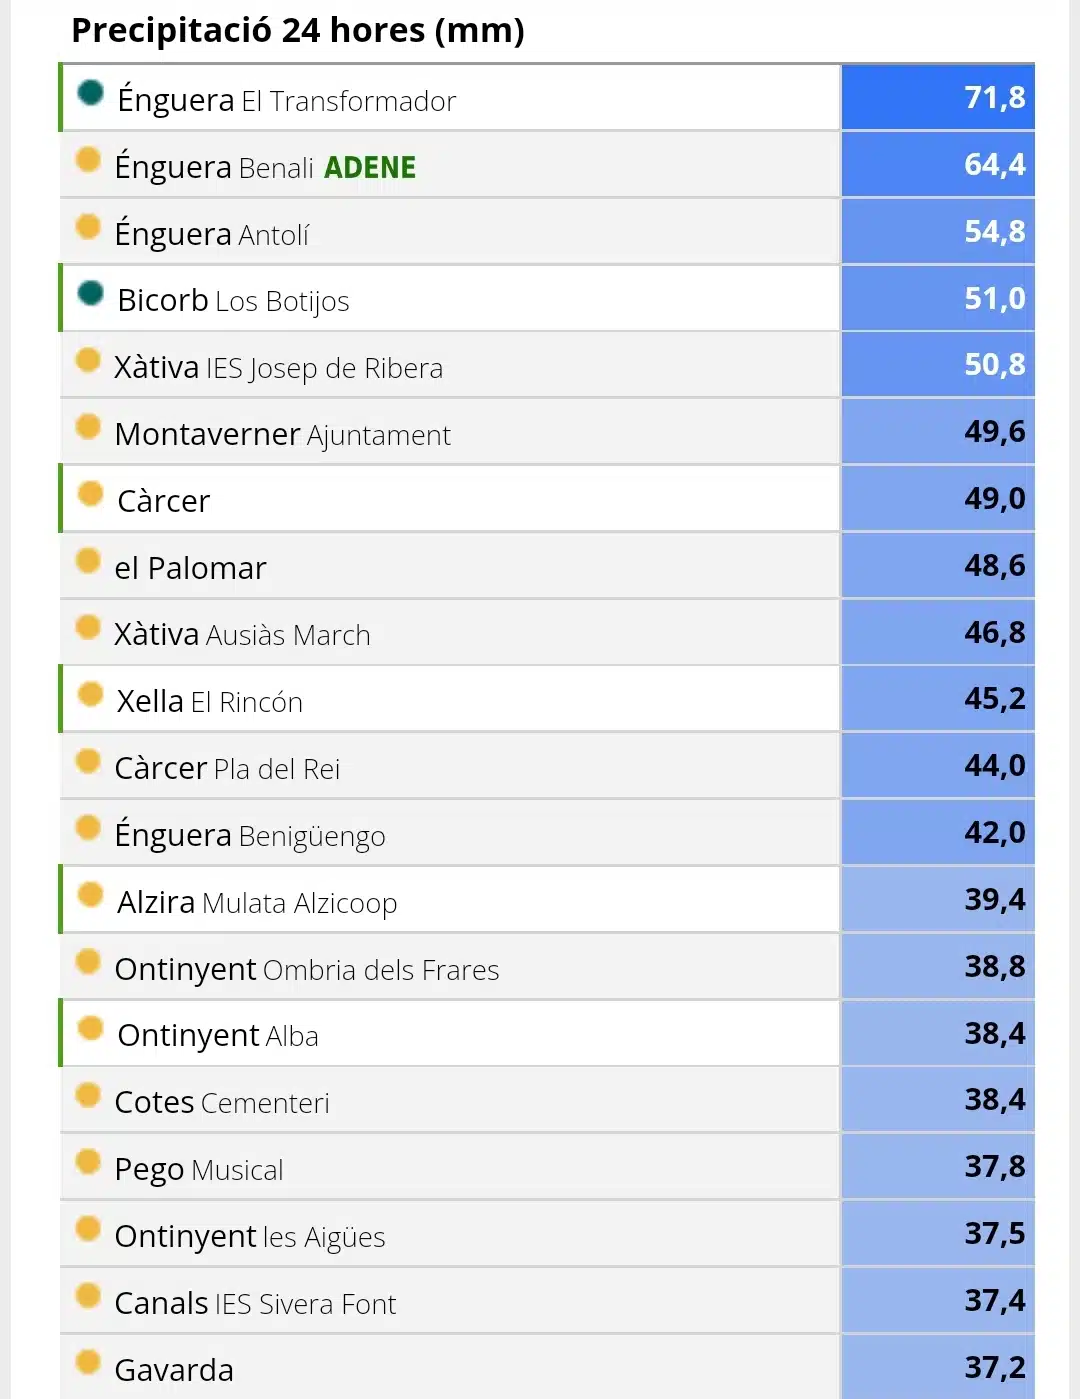Click the Precipitació 24 hores heading

298,30
